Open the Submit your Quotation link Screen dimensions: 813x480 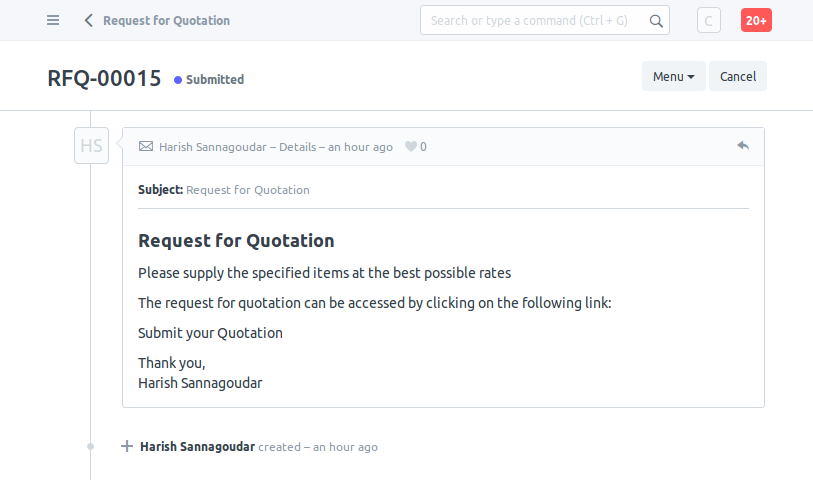[210, 333]
